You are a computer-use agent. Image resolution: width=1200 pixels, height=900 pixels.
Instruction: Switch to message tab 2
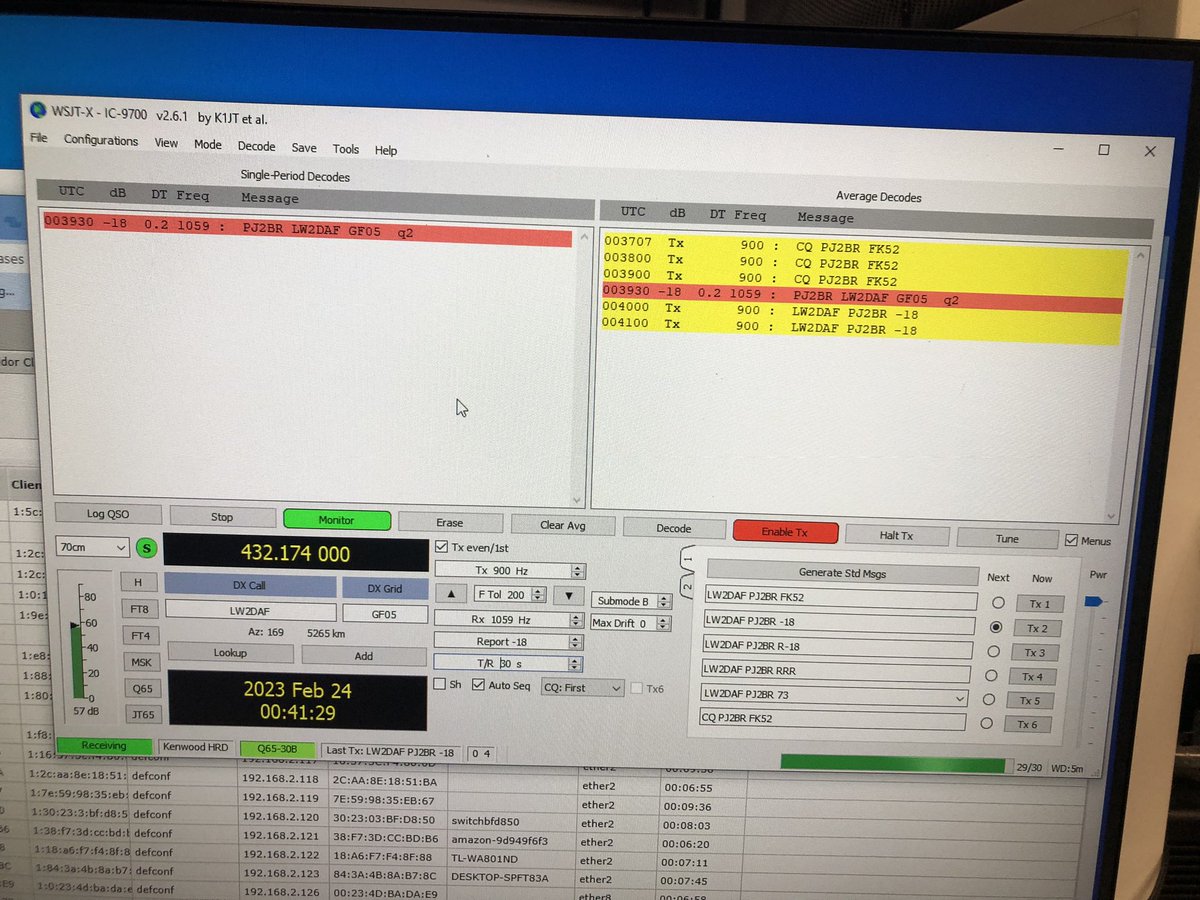pyautogui.click(x=688, y=585)
